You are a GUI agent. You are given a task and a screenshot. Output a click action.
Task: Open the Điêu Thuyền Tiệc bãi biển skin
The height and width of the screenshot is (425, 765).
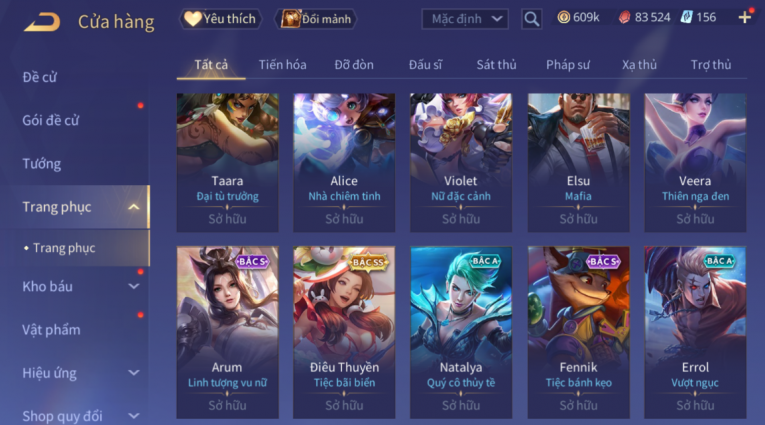pos(344,332)
